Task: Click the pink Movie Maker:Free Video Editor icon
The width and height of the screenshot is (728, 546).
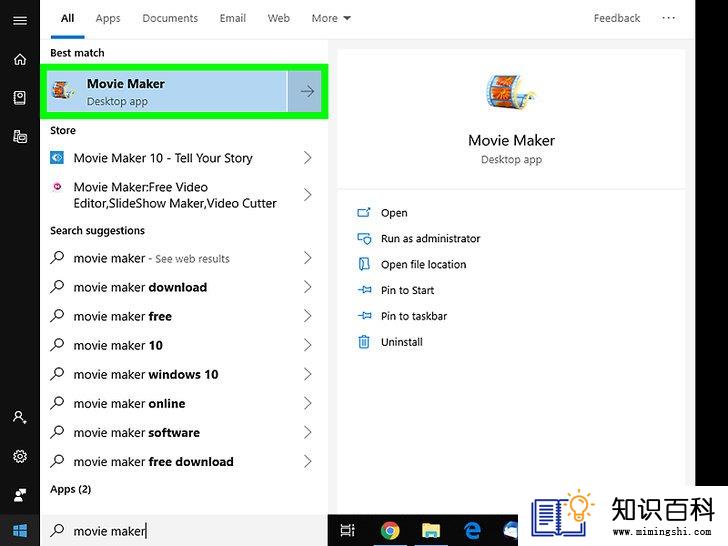Action: point(57,187)
